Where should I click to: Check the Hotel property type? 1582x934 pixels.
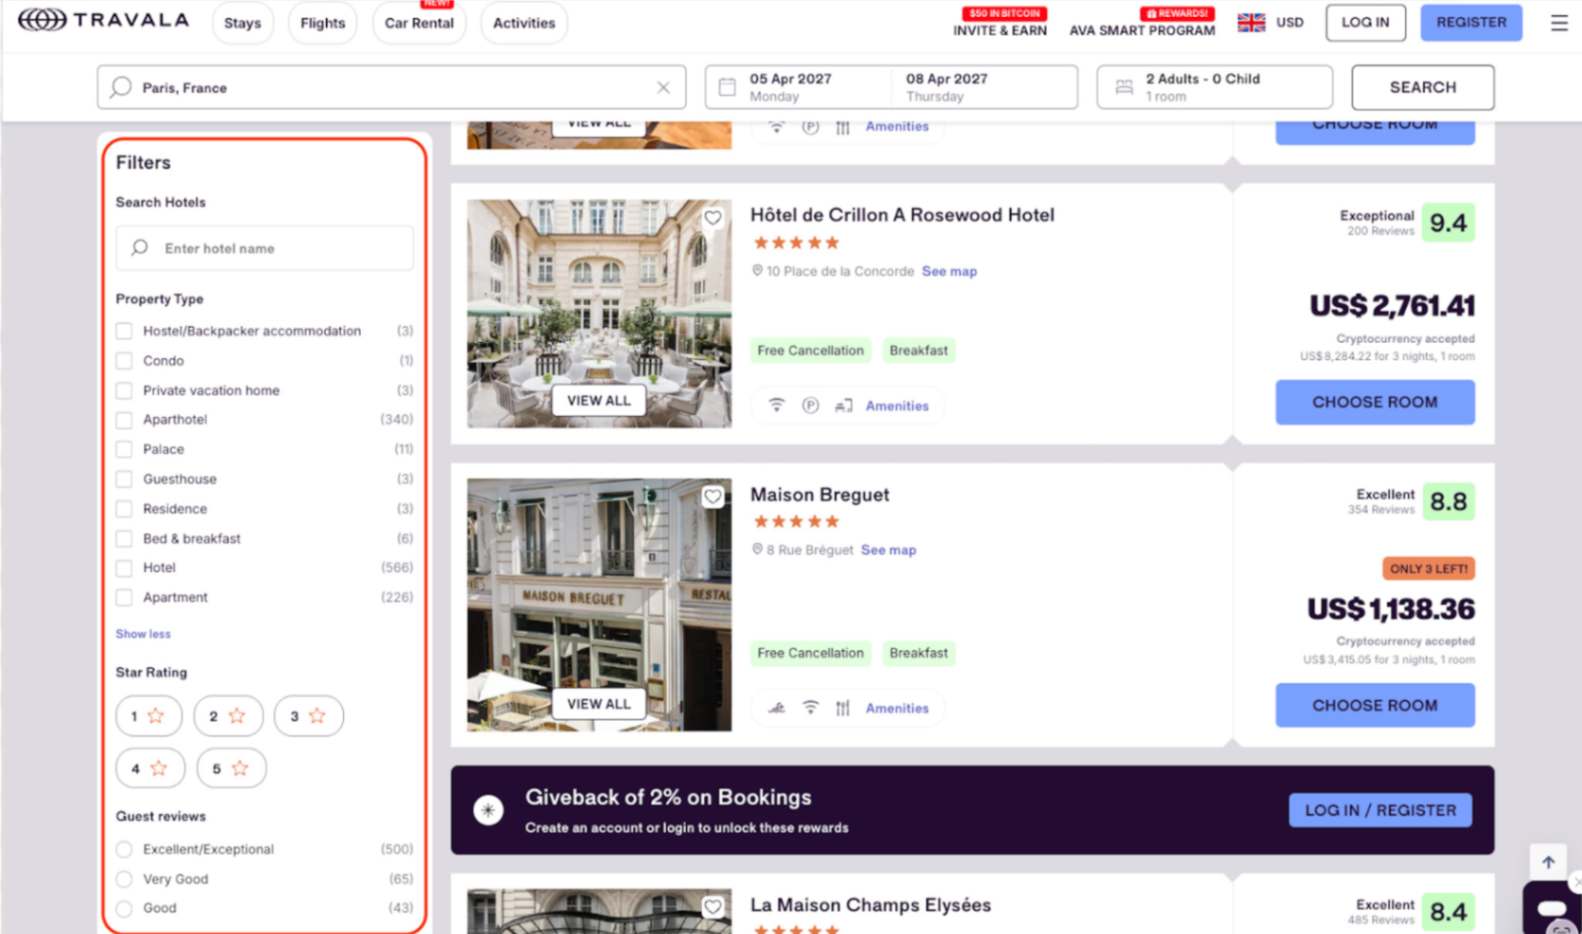click(x=124, y=568)
